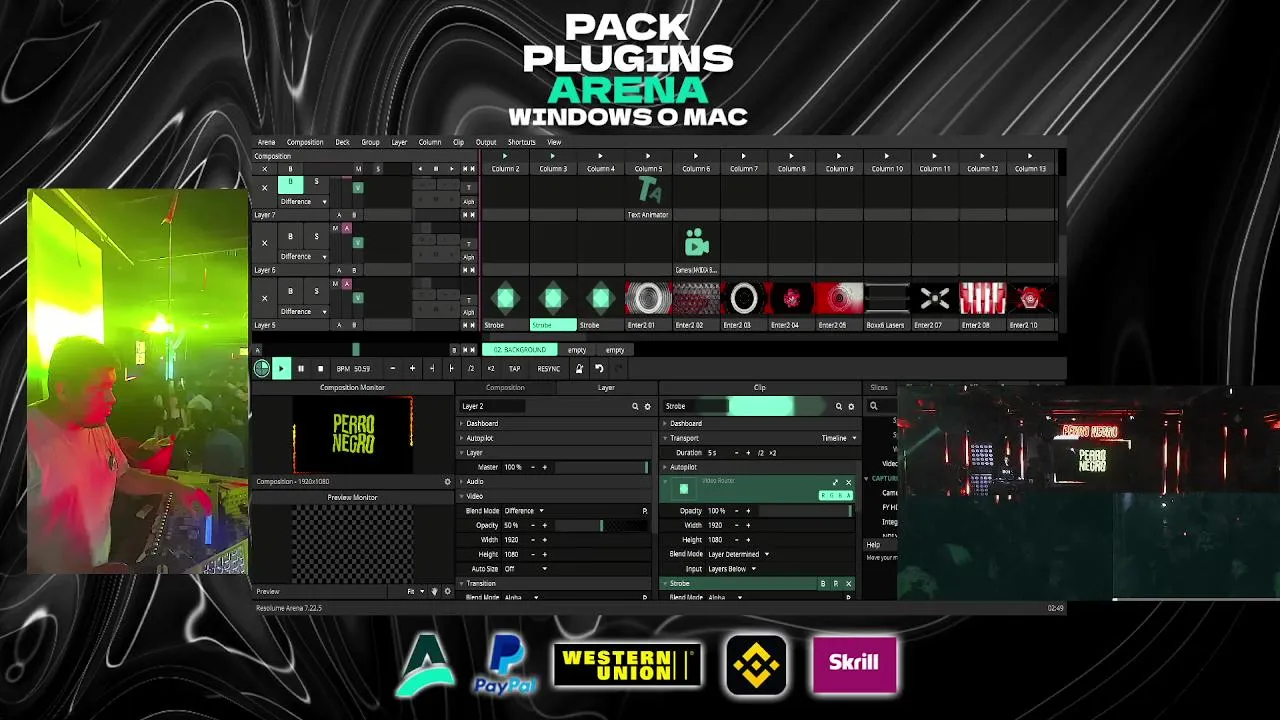
Task: Trigger Column 8 play arrow
Action: 791,156
